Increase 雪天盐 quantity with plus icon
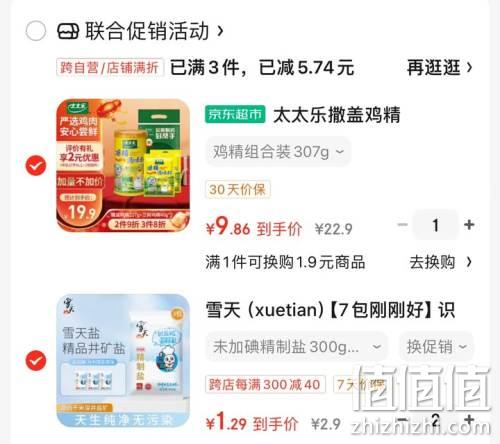The image size is (500, 444). coord(469,419)
